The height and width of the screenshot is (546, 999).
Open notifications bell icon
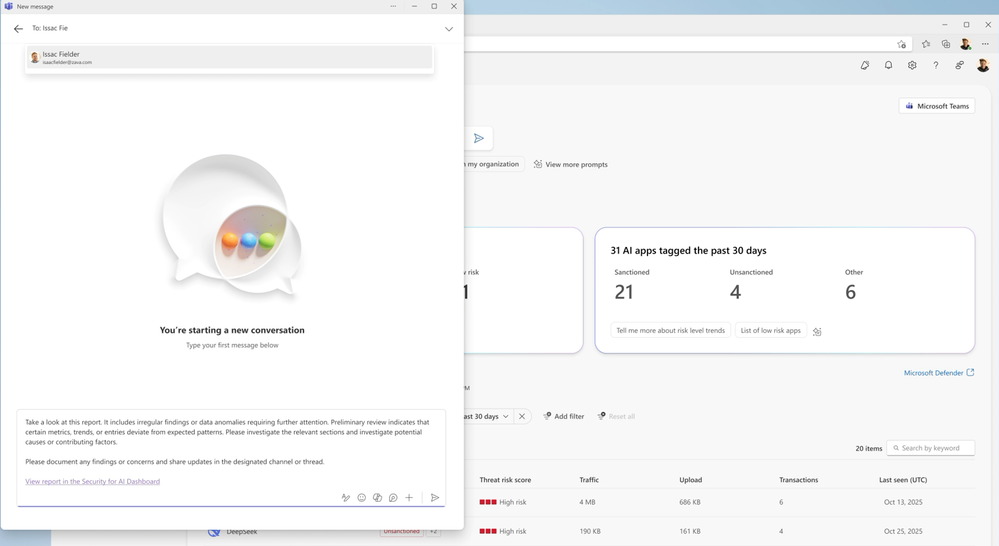(x=888, y=65)
